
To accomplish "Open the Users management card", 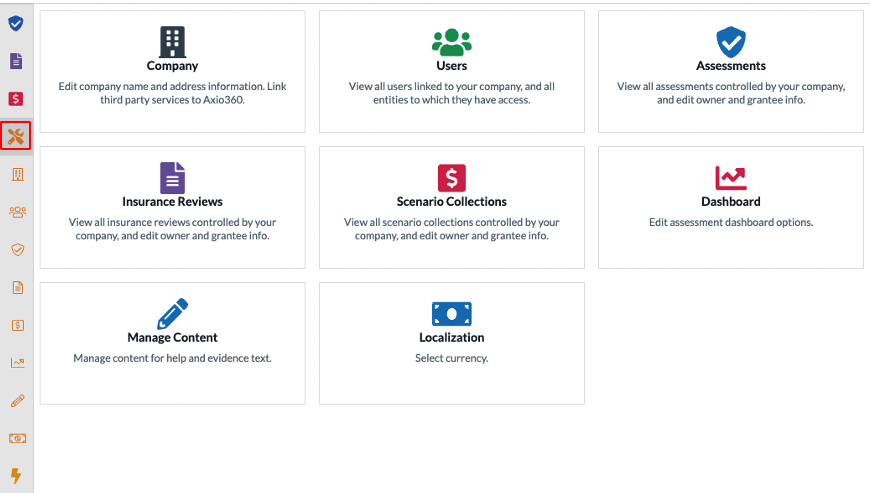I will [x=452, y=72].
